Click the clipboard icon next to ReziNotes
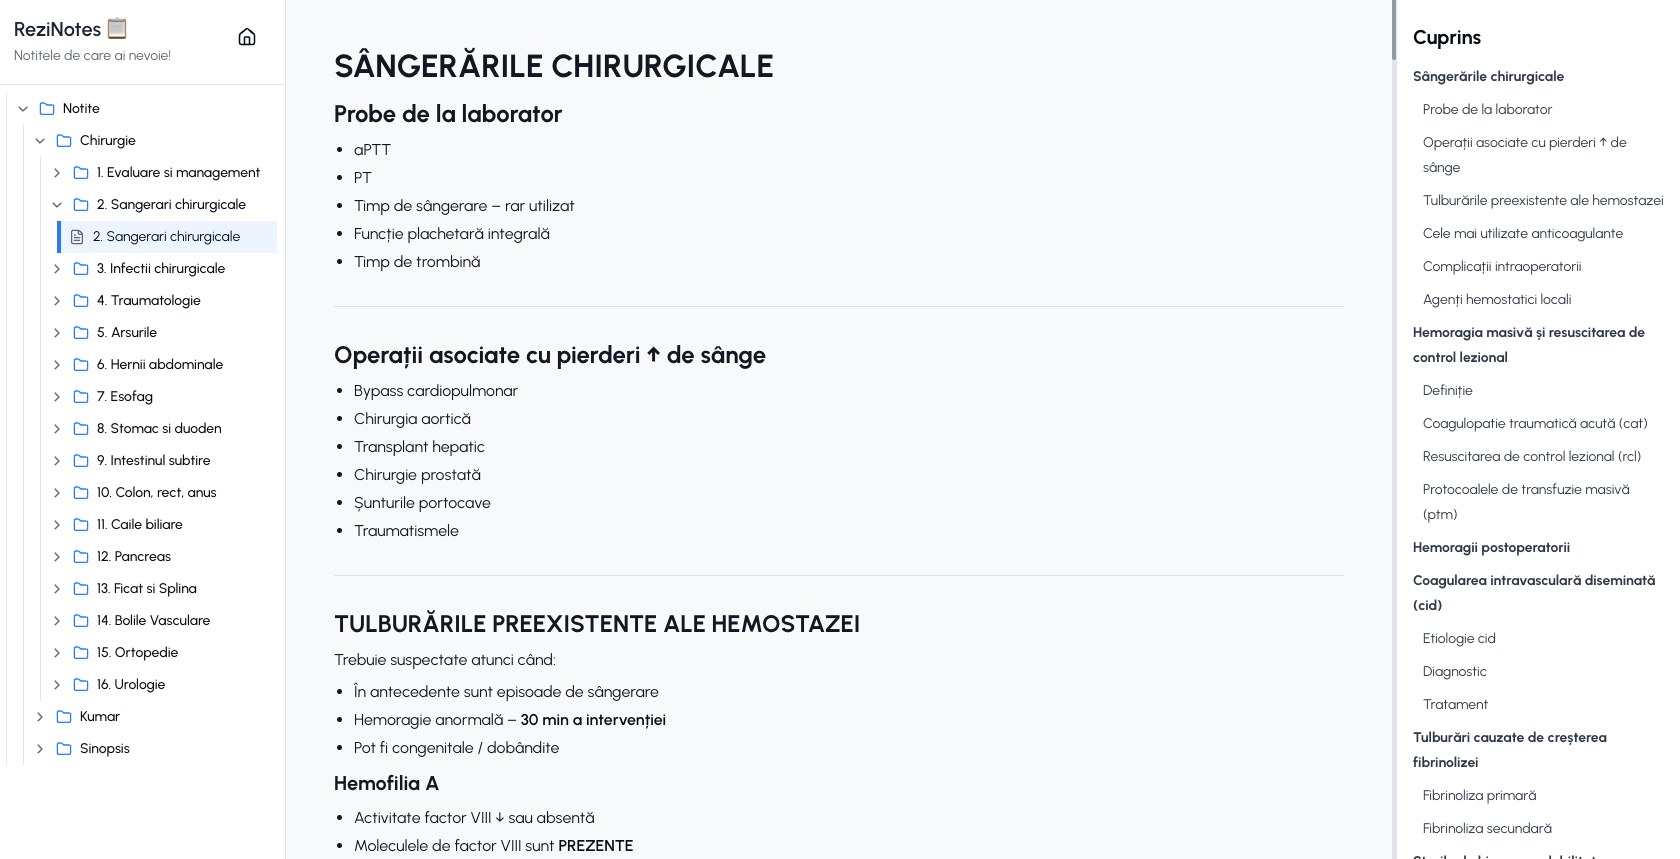1680x859 pixels. tap(117, 27)
